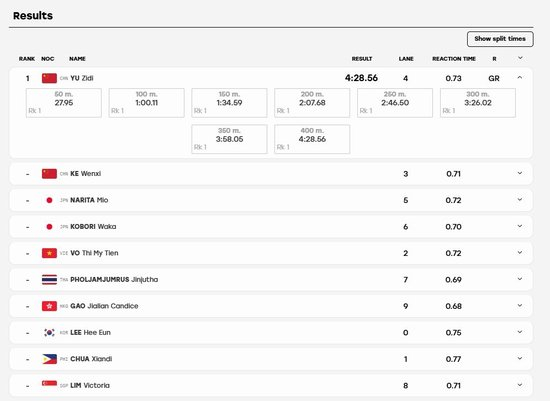Click China flag icon beside YU Zidi
Viewport: 550px width, 401px height.
click(x=49, y=78)
